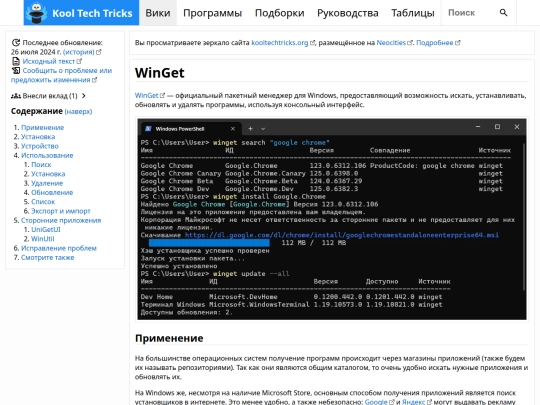Go to Устройство in contents
The width and height of the screenshot is (540, 405).
[40, 146]
